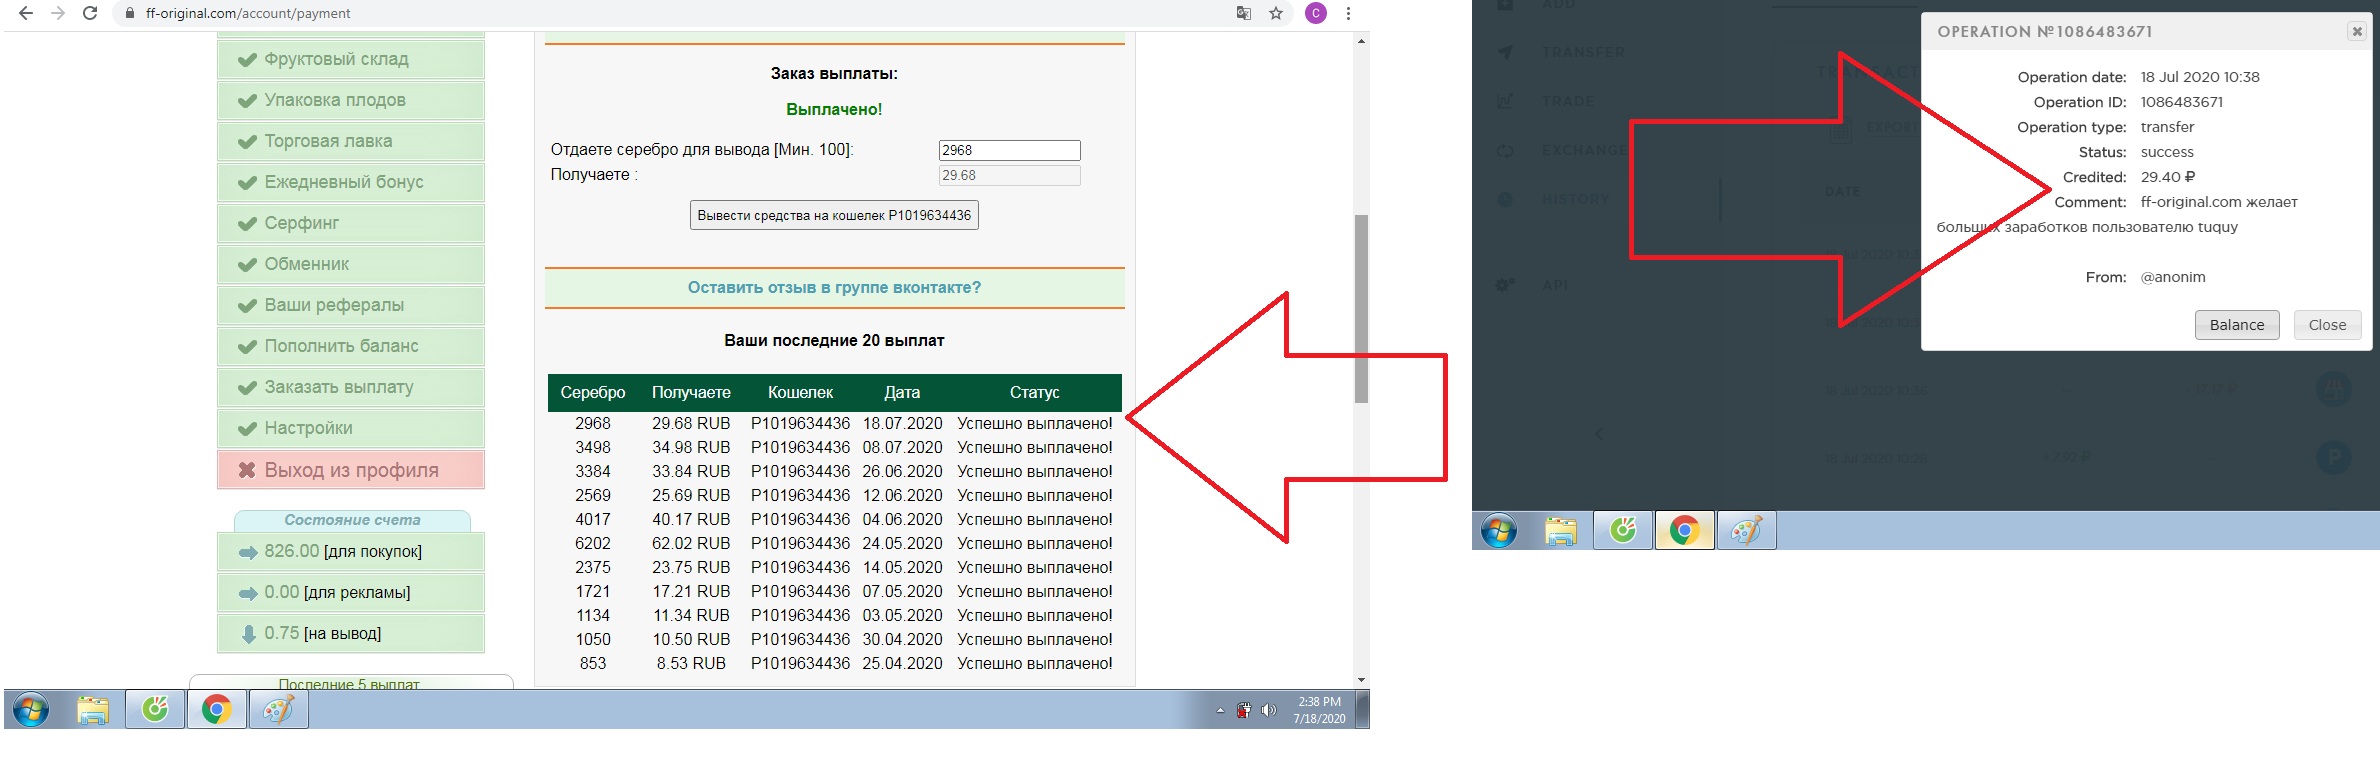Click the 34.98 RUB amount cell
The height and width of the screenshot is (768, 2380).
(x=691, y=448)
